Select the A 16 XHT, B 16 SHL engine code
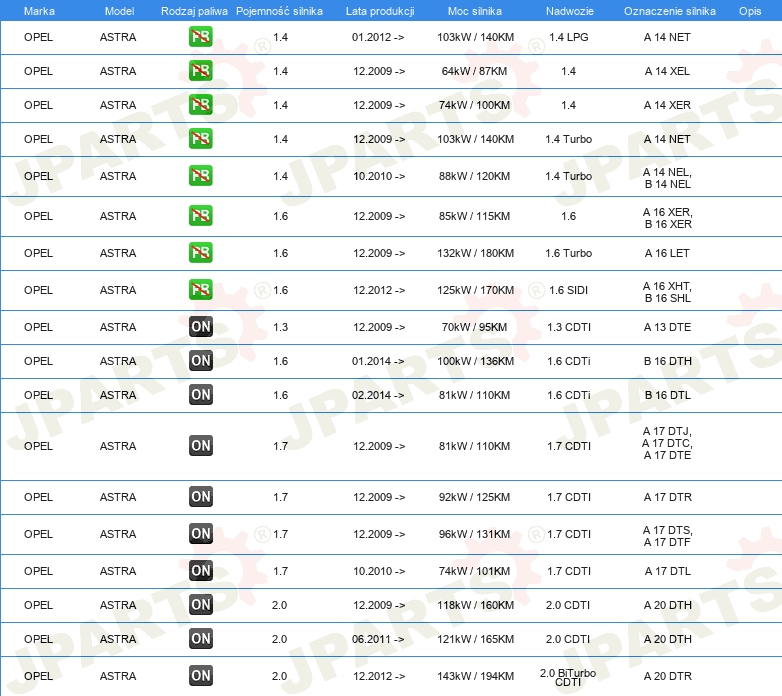This screenshot has height=696, width=782. pos(667,292)
